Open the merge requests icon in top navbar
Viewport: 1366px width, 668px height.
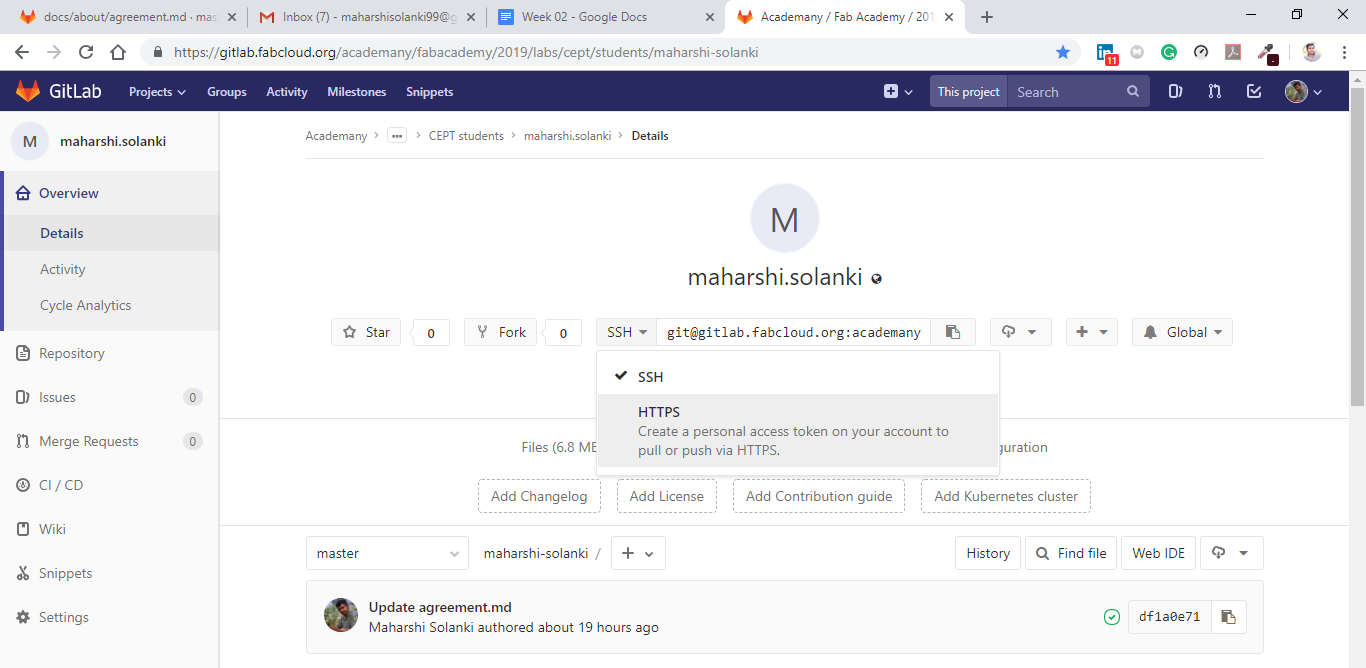1214,91
